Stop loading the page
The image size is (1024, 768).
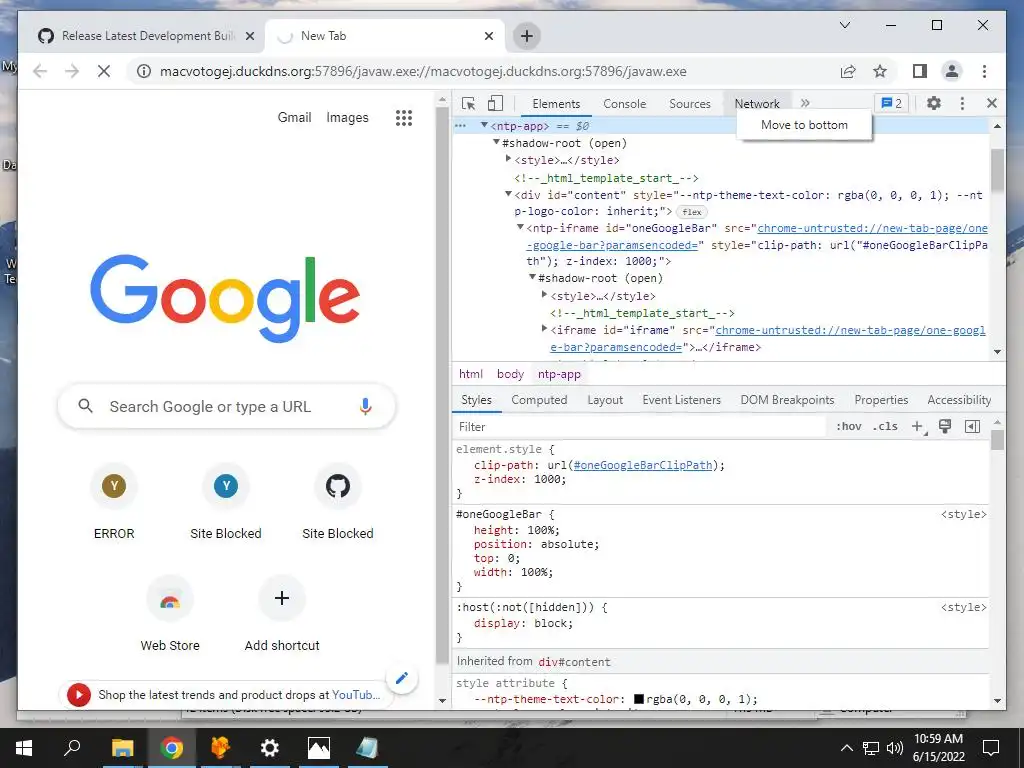(104, 71)
